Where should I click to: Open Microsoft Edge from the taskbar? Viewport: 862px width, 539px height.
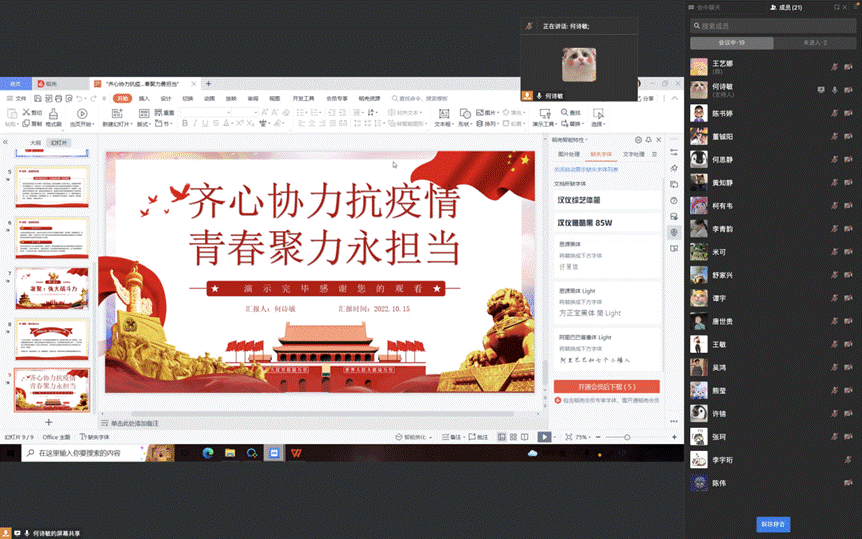(208, 453)
